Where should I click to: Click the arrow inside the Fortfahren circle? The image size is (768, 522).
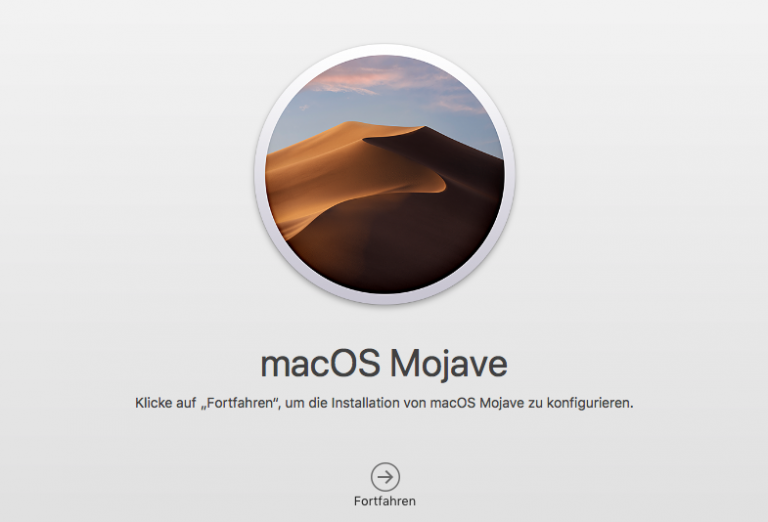[385, 476]
